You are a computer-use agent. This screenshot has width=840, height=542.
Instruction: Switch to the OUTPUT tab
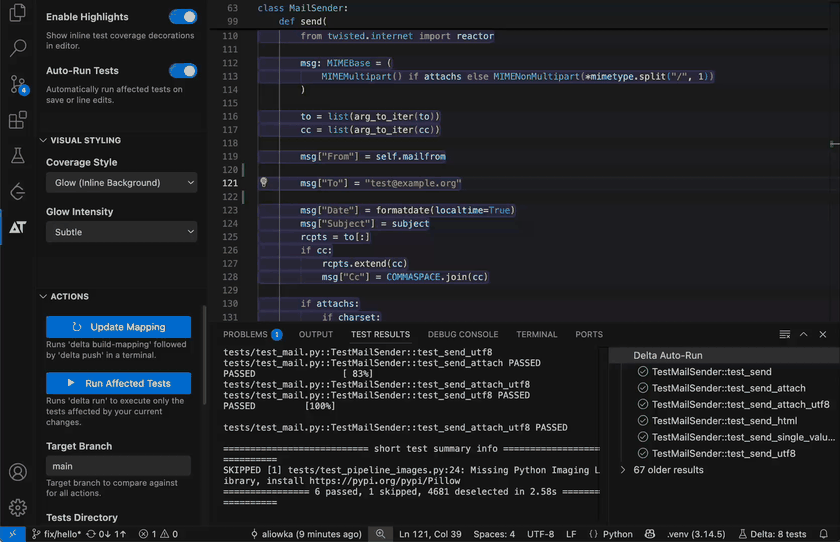pyautogui.click(x=316, y=334)
